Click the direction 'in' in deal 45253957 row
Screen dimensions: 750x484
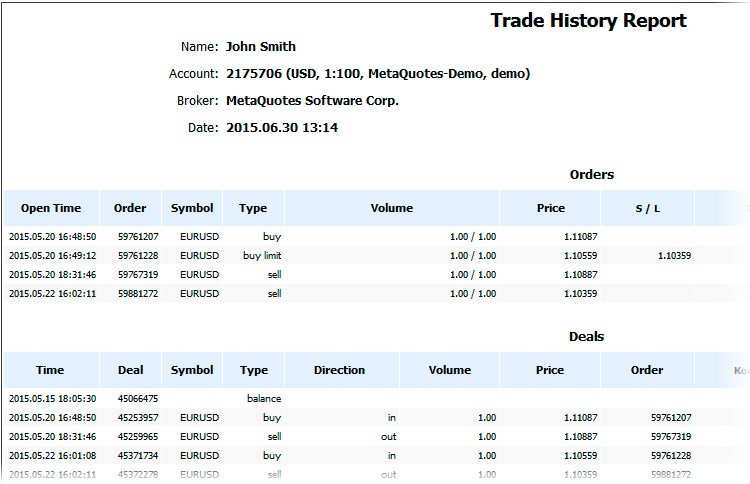coord(392,418)
